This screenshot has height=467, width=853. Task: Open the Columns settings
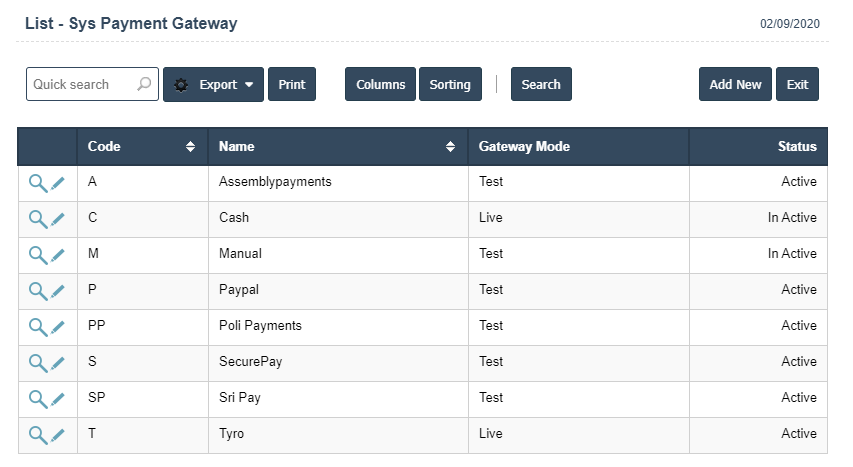pyautogui.click(x=380, y=85)
